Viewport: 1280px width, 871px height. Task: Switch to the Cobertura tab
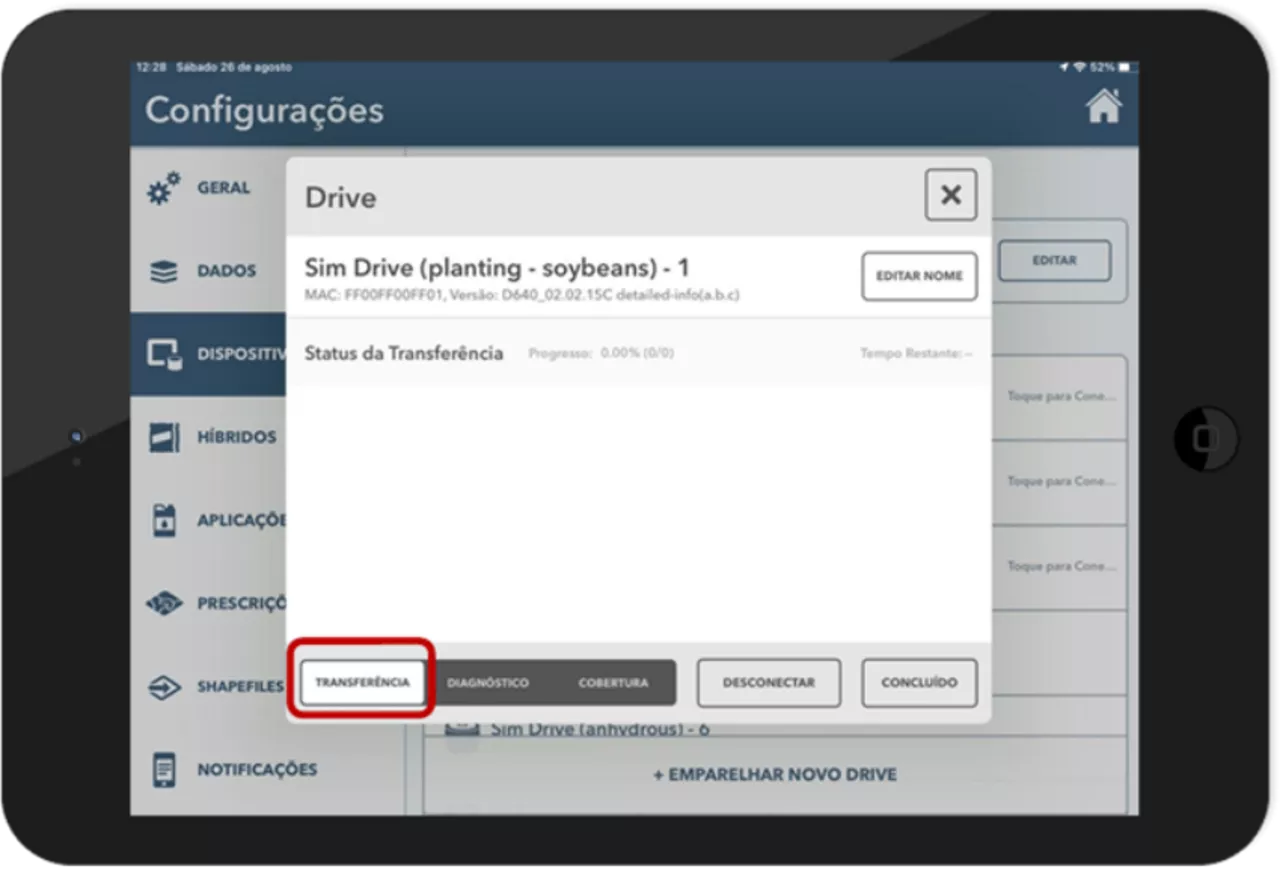click(613, 683)
